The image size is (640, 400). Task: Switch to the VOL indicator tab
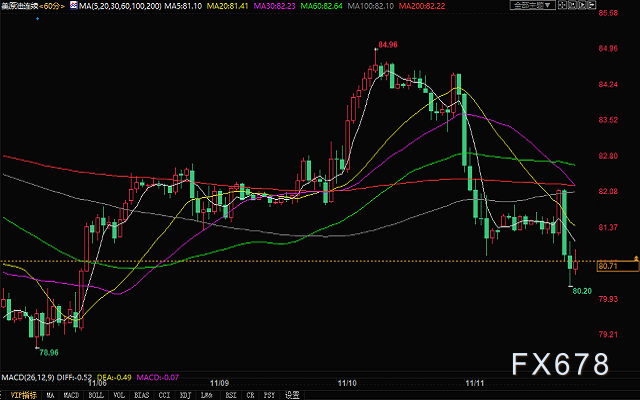click(119, 395)
